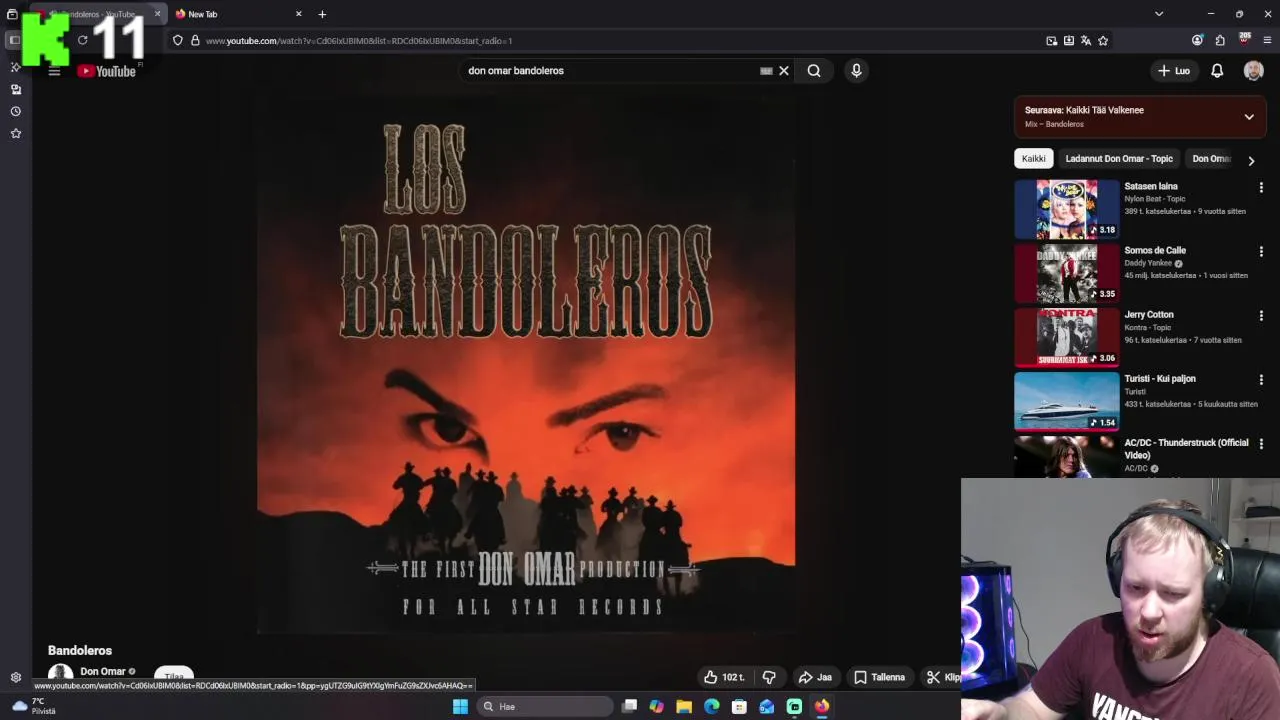Image resolution: width=1280 pixels, height=720 pixels.
Task: Open options menu for Jerry Cotton
Action: point(1261,315)
